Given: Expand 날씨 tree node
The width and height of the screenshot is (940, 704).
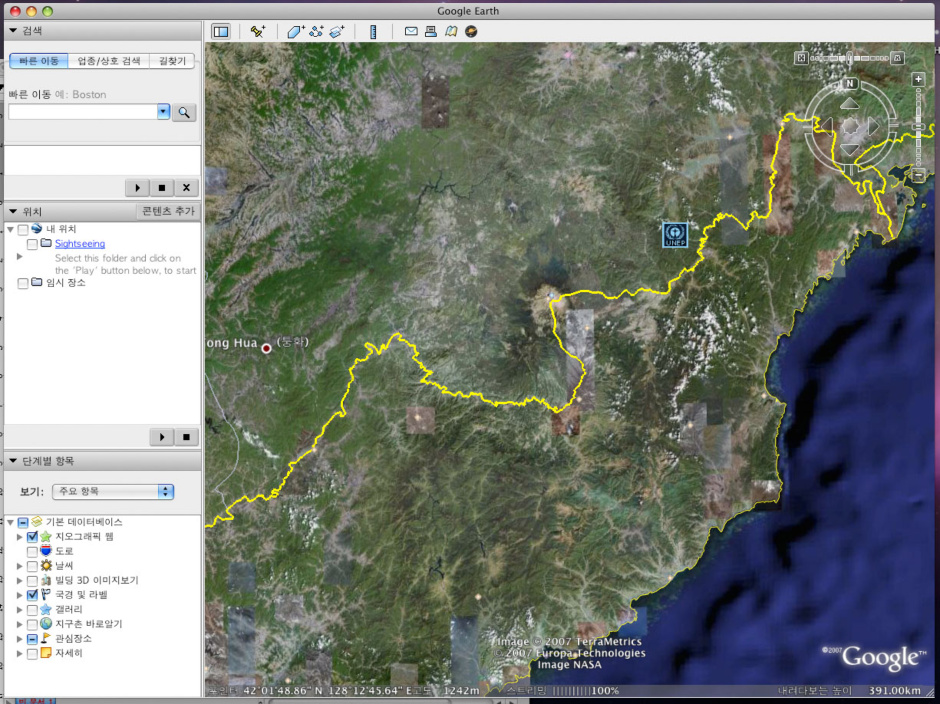Looking at the screenshot, I should [x=20, y=566].
